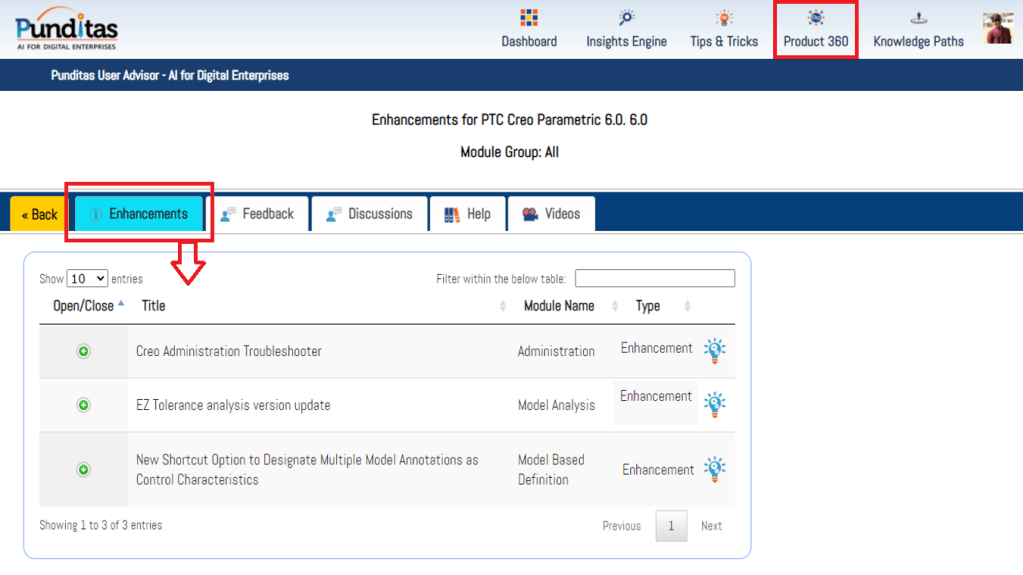Open the Knowledge Paths icon
The height and width of the screenshot is (575, 1023).
click(x=918, y=19)
